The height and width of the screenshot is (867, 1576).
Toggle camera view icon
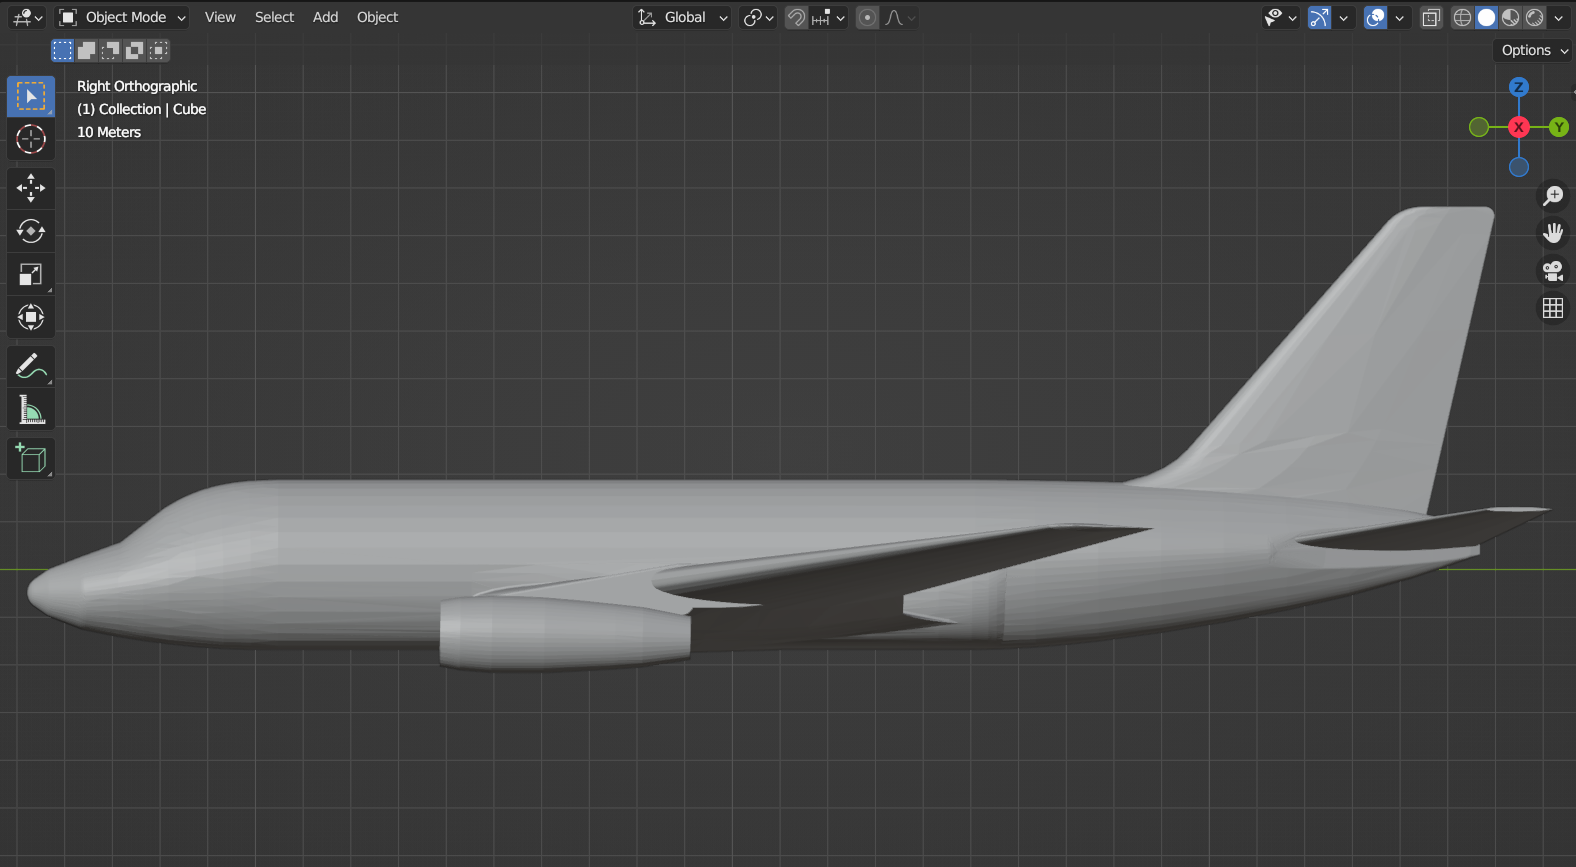coord(1552,270)
